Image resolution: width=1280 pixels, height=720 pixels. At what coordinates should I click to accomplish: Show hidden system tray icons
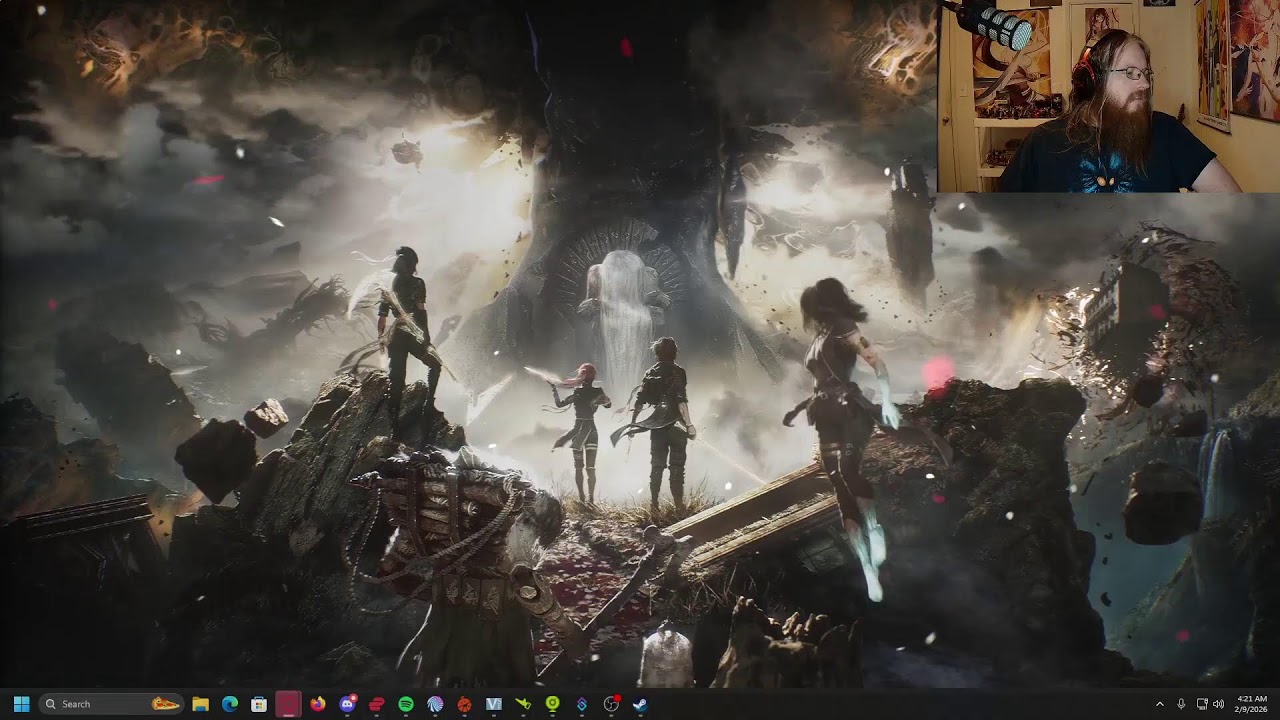(1160, 704)
